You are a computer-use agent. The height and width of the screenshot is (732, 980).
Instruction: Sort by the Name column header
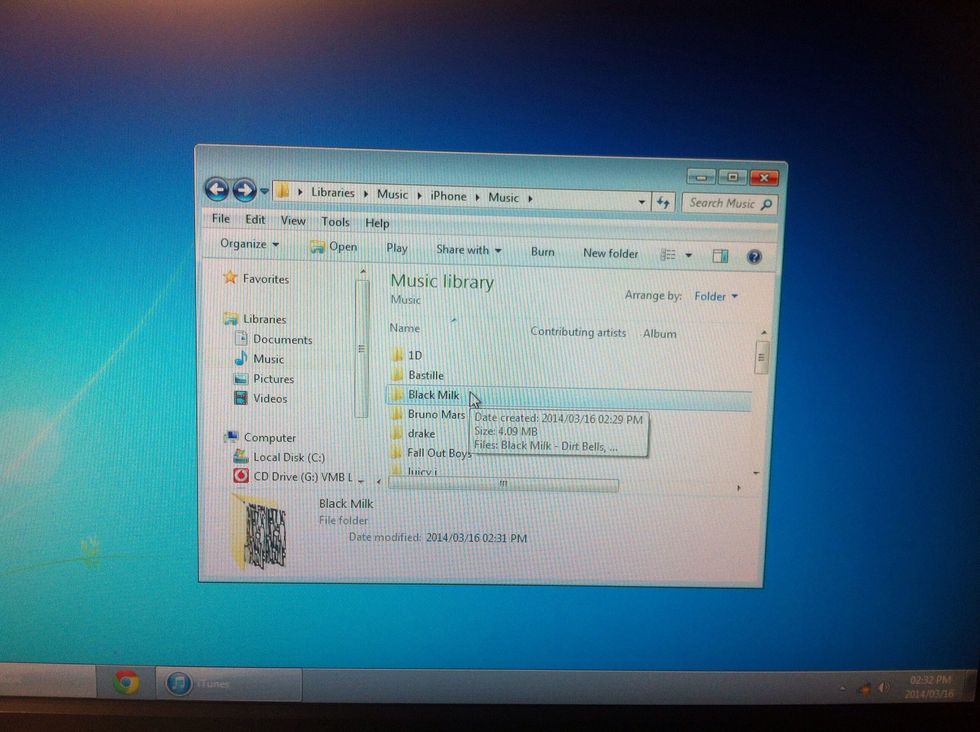point(405,328)
